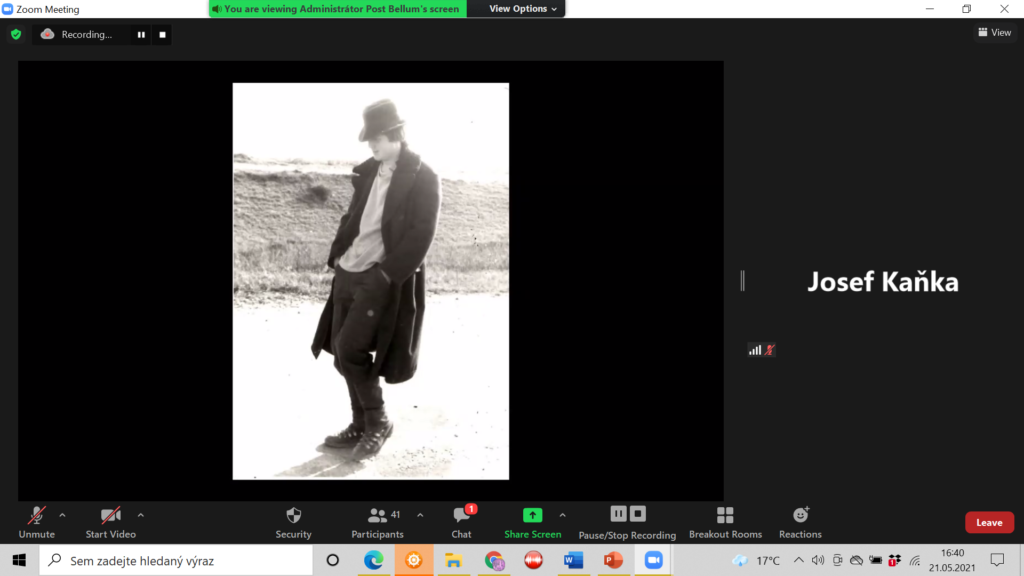
Task: Open PowerPoint from the taskbar
Action: [x=613, y=560]
